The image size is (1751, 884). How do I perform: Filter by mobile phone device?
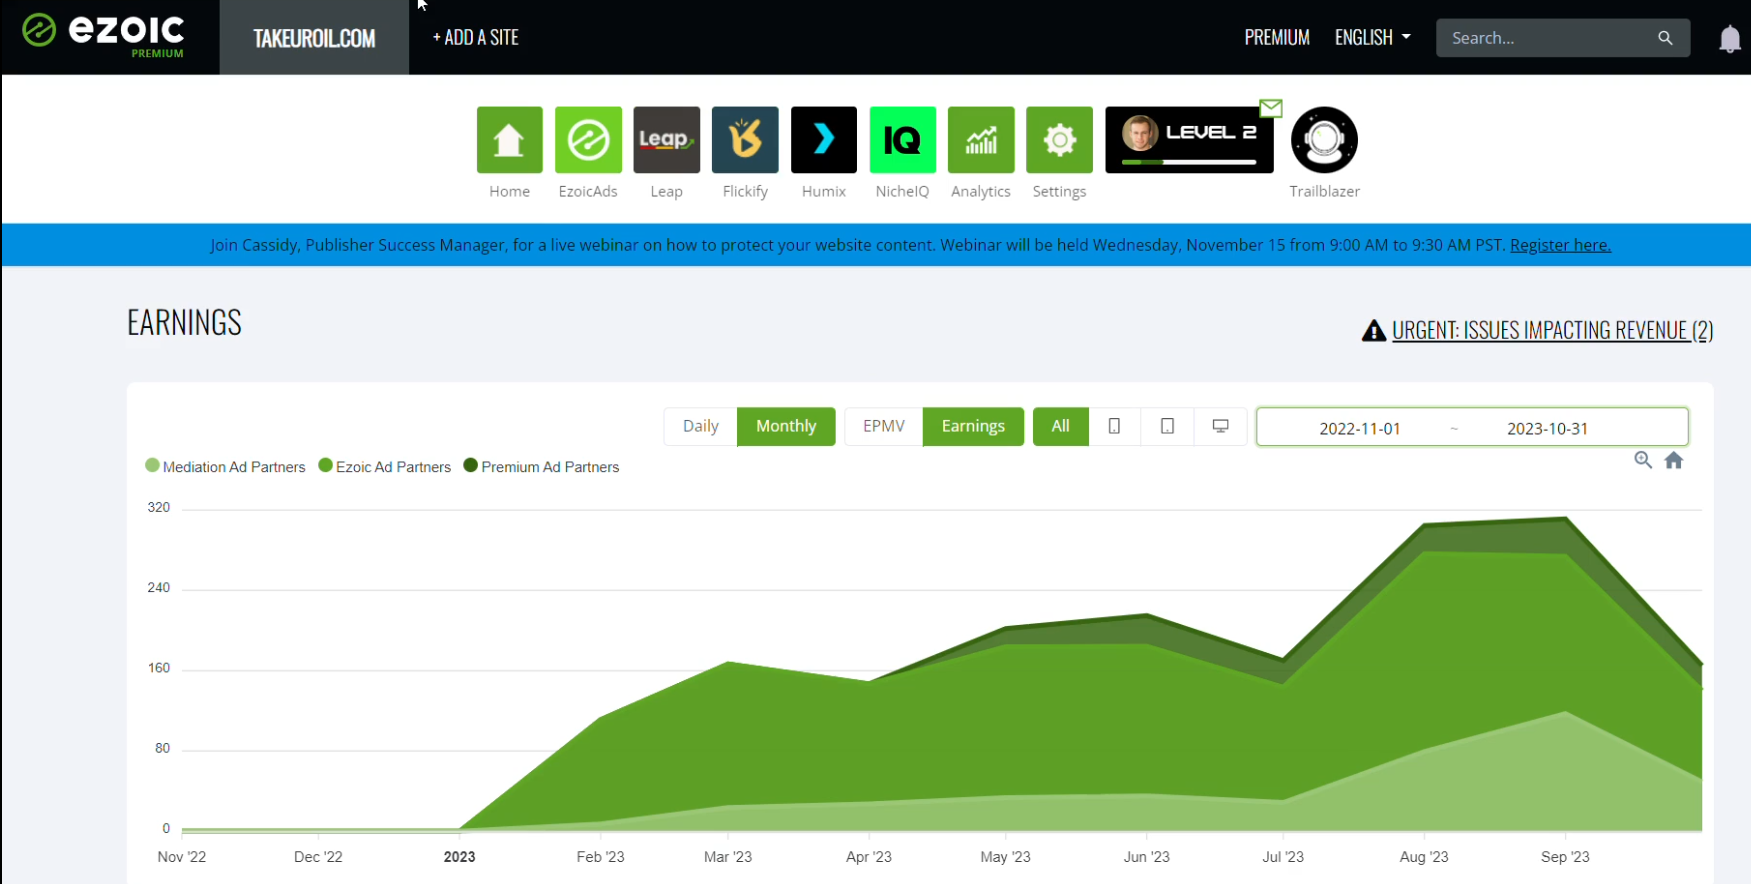click(x=1114, y=426)
